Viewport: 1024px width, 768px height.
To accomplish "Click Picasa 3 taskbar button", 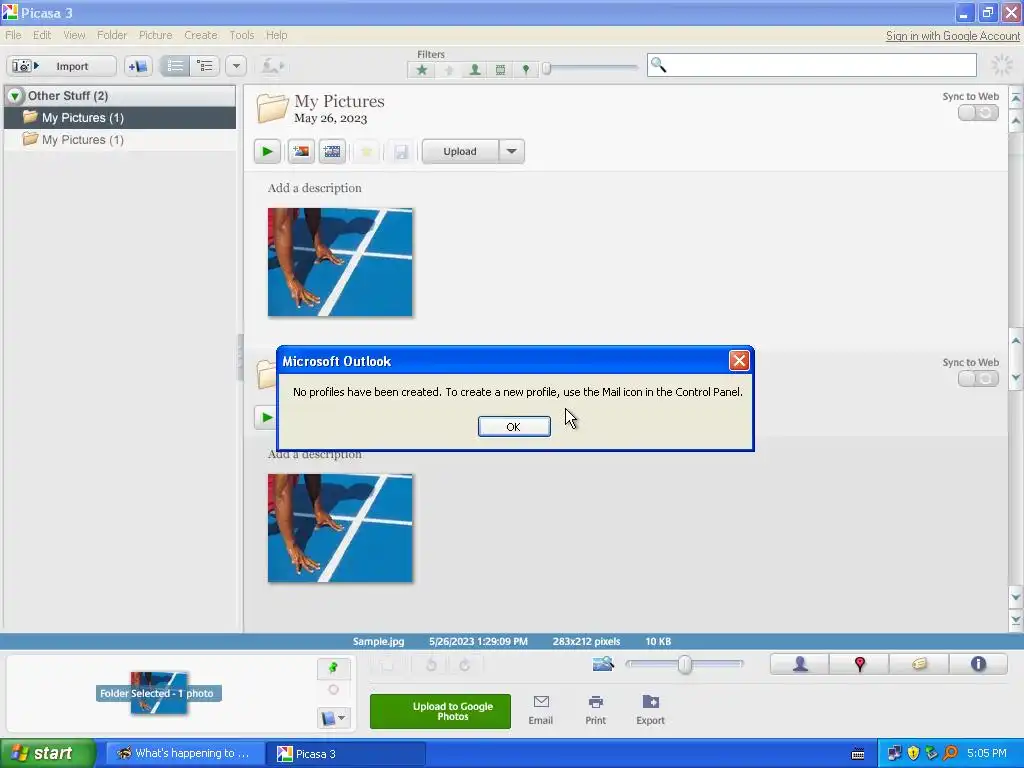I will click(346, 754).
